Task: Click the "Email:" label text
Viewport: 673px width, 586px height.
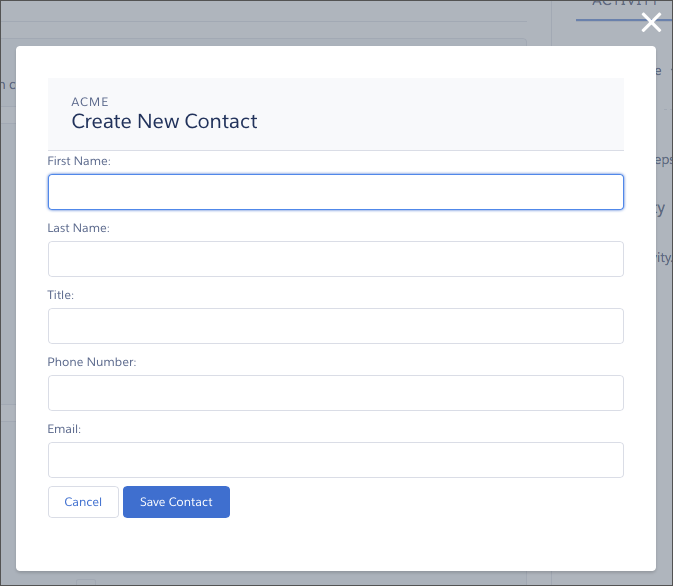Action: pos(64,429)
